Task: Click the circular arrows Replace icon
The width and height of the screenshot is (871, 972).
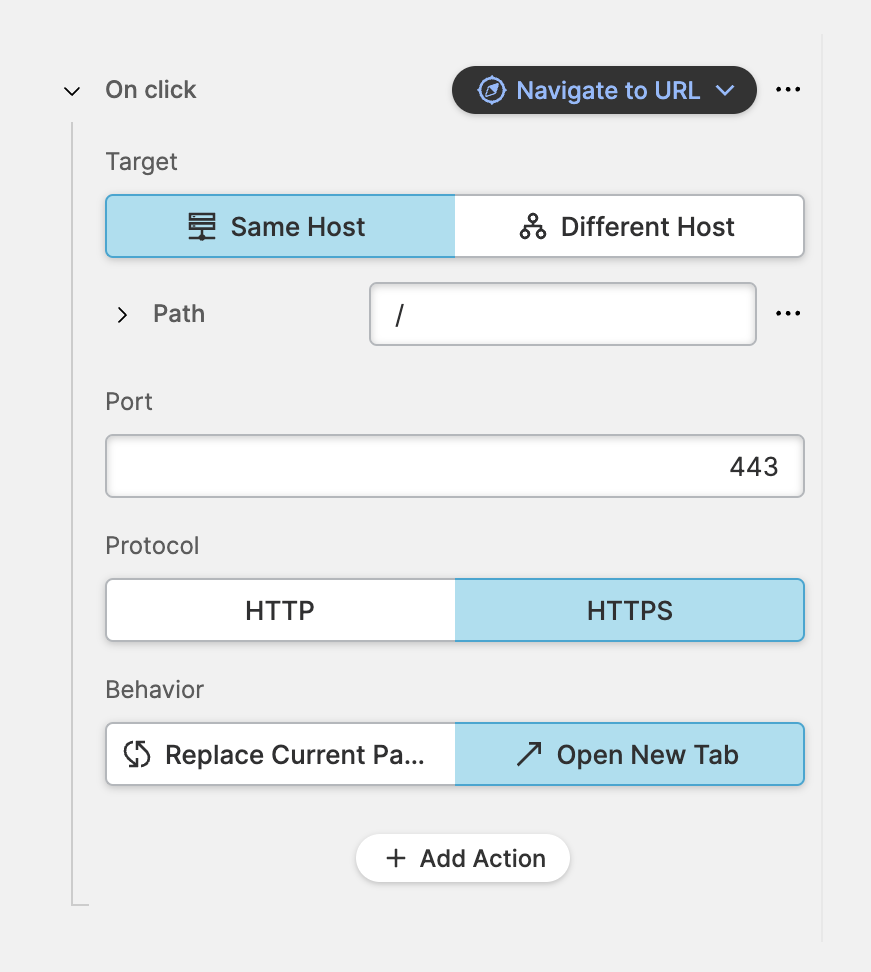Action: tap(137, 754)
